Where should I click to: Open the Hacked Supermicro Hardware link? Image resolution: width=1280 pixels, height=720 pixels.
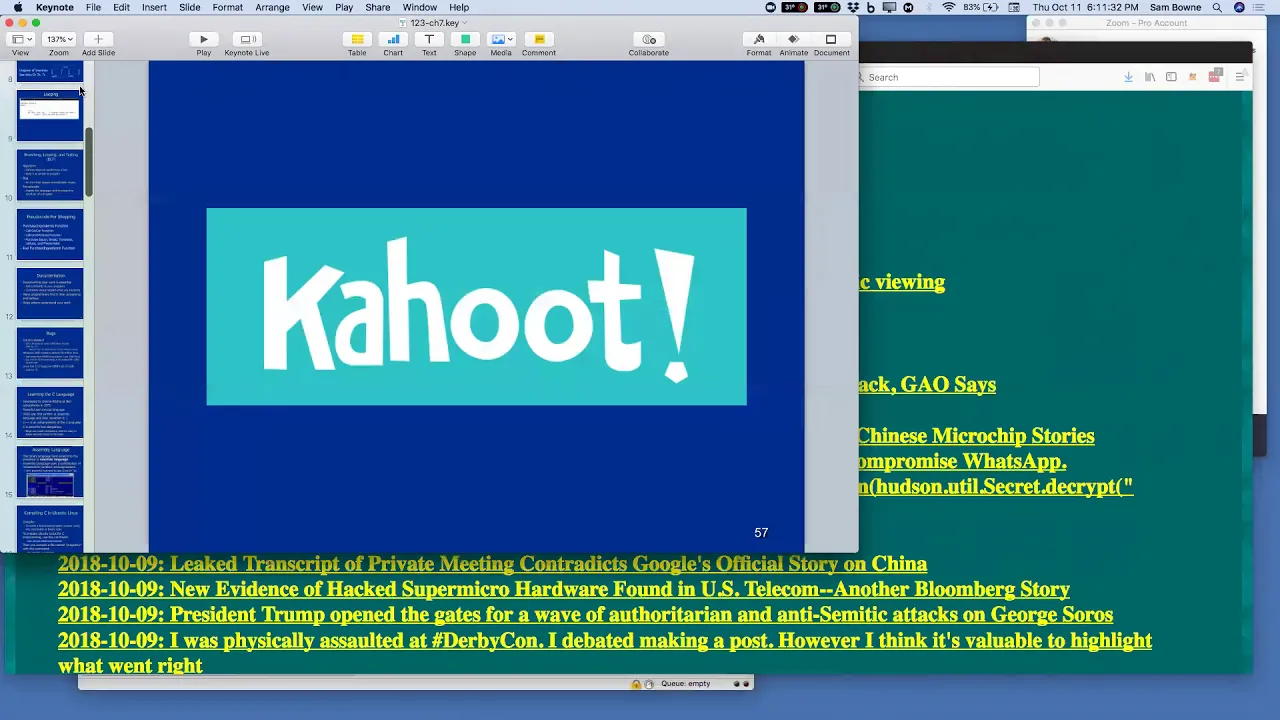click(x=564, y=590)
